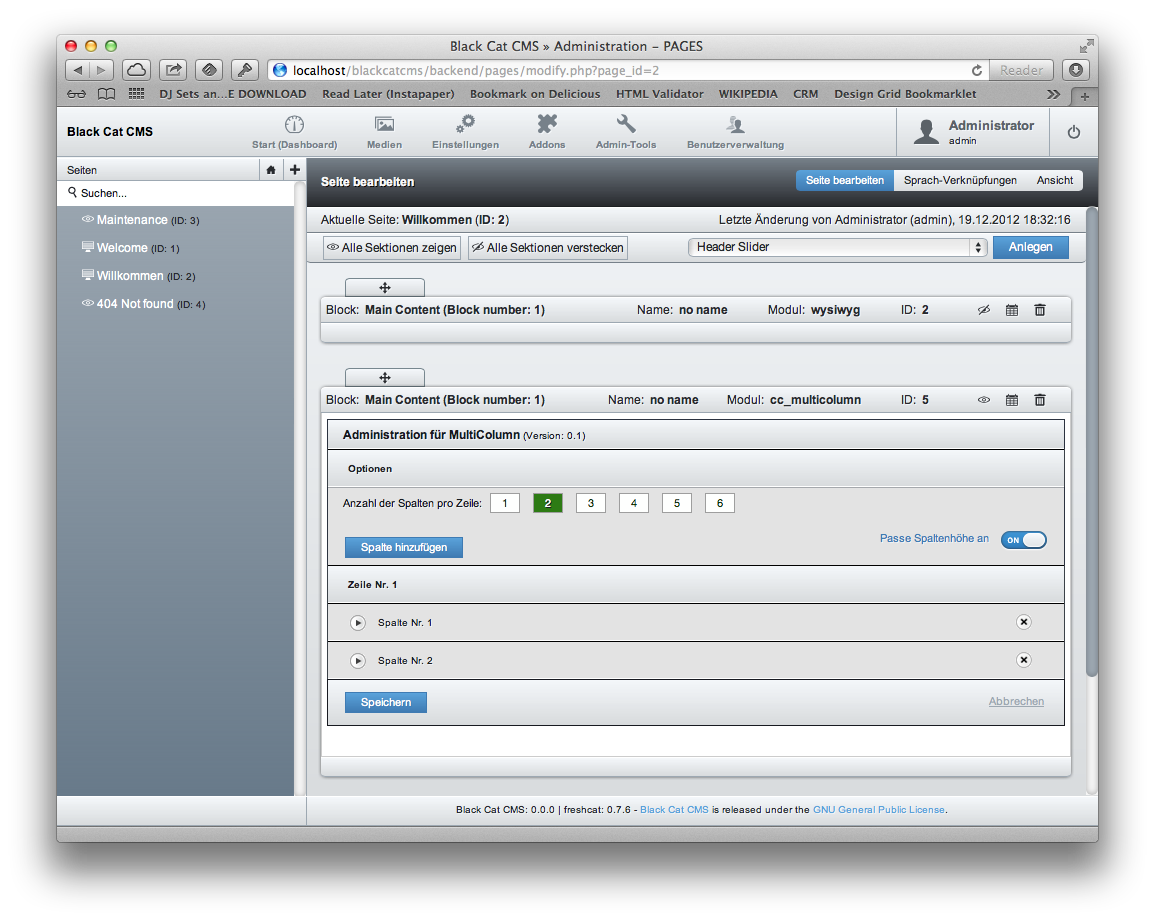Click the home icon in Seiten panel
Viewport: 1155px width, 921px height.
coord(271,169)
